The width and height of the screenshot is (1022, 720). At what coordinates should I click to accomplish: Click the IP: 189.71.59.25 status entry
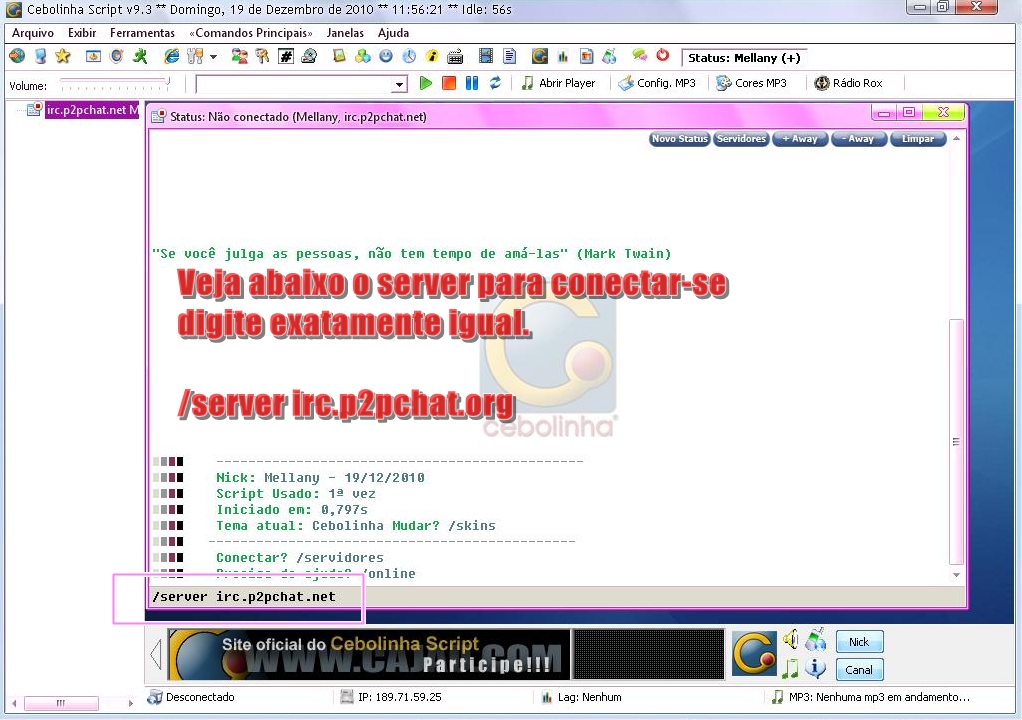tap(391, 697)
